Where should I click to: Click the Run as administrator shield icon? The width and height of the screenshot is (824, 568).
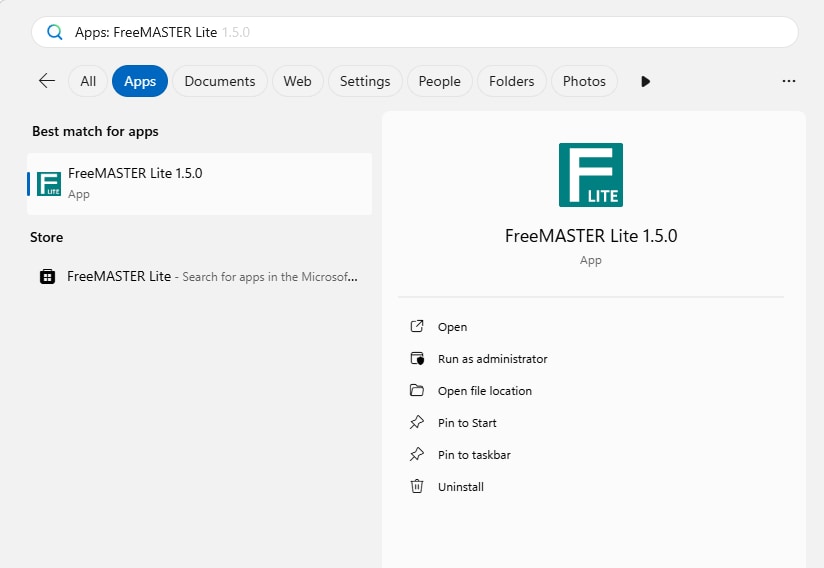point(417,358)
